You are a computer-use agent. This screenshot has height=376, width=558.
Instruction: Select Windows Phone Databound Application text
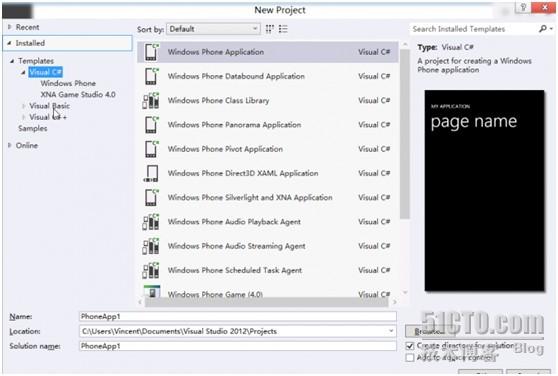coord(236,76)
